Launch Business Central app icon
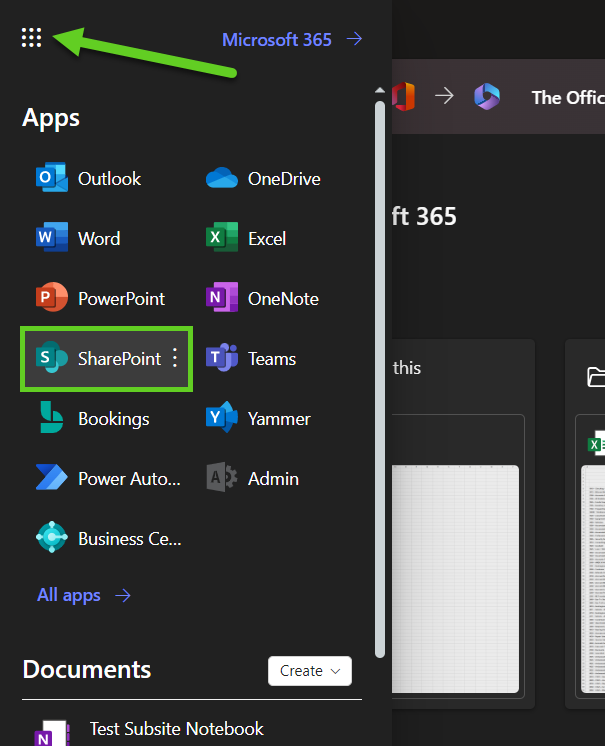This screenshot has height=746, width=605. (x=52, y=537)
